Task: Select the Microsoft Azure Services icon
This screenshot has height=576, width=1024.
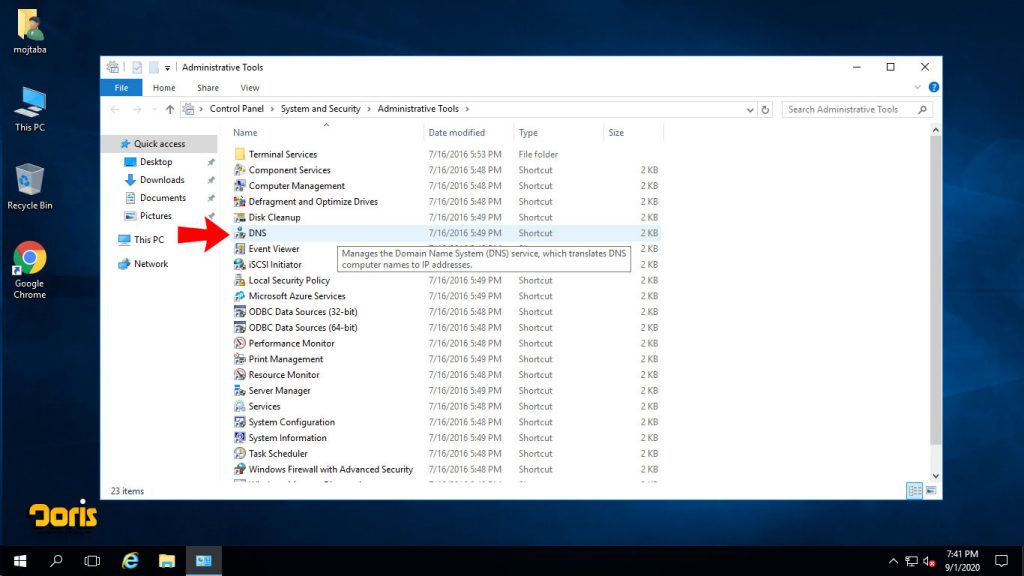Action: (240, 296)
